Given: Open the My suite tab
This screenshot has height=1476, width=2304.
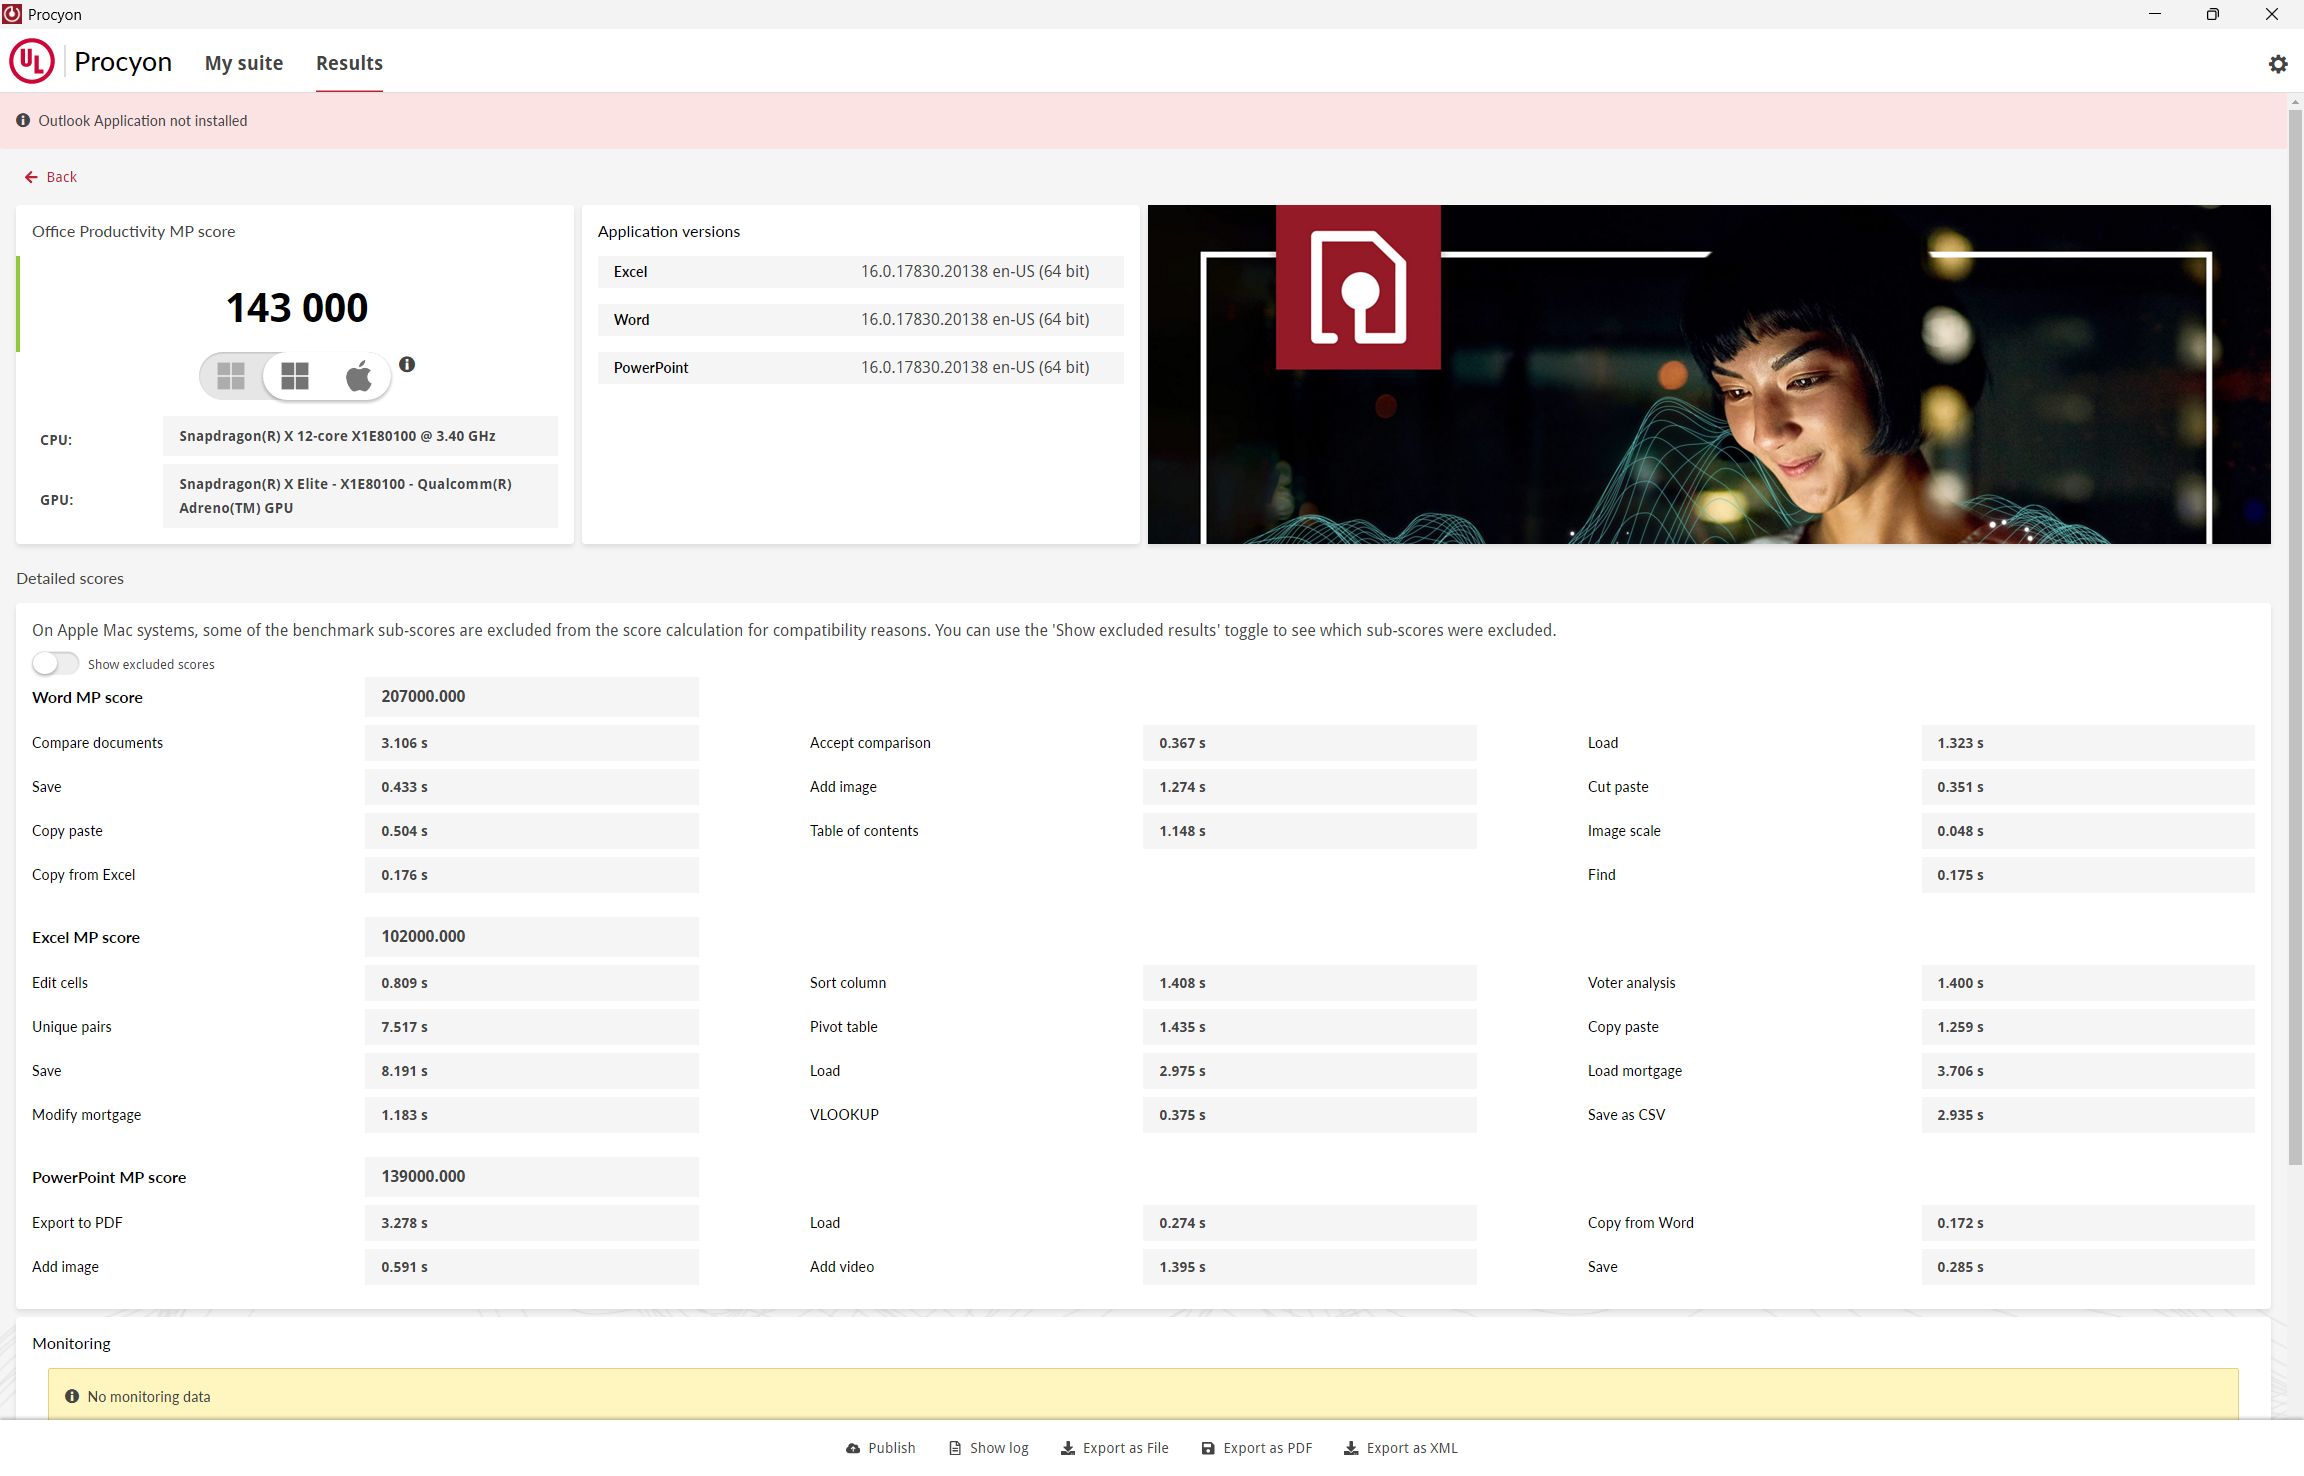Looking at the screenshot, I should click(244, 63).
